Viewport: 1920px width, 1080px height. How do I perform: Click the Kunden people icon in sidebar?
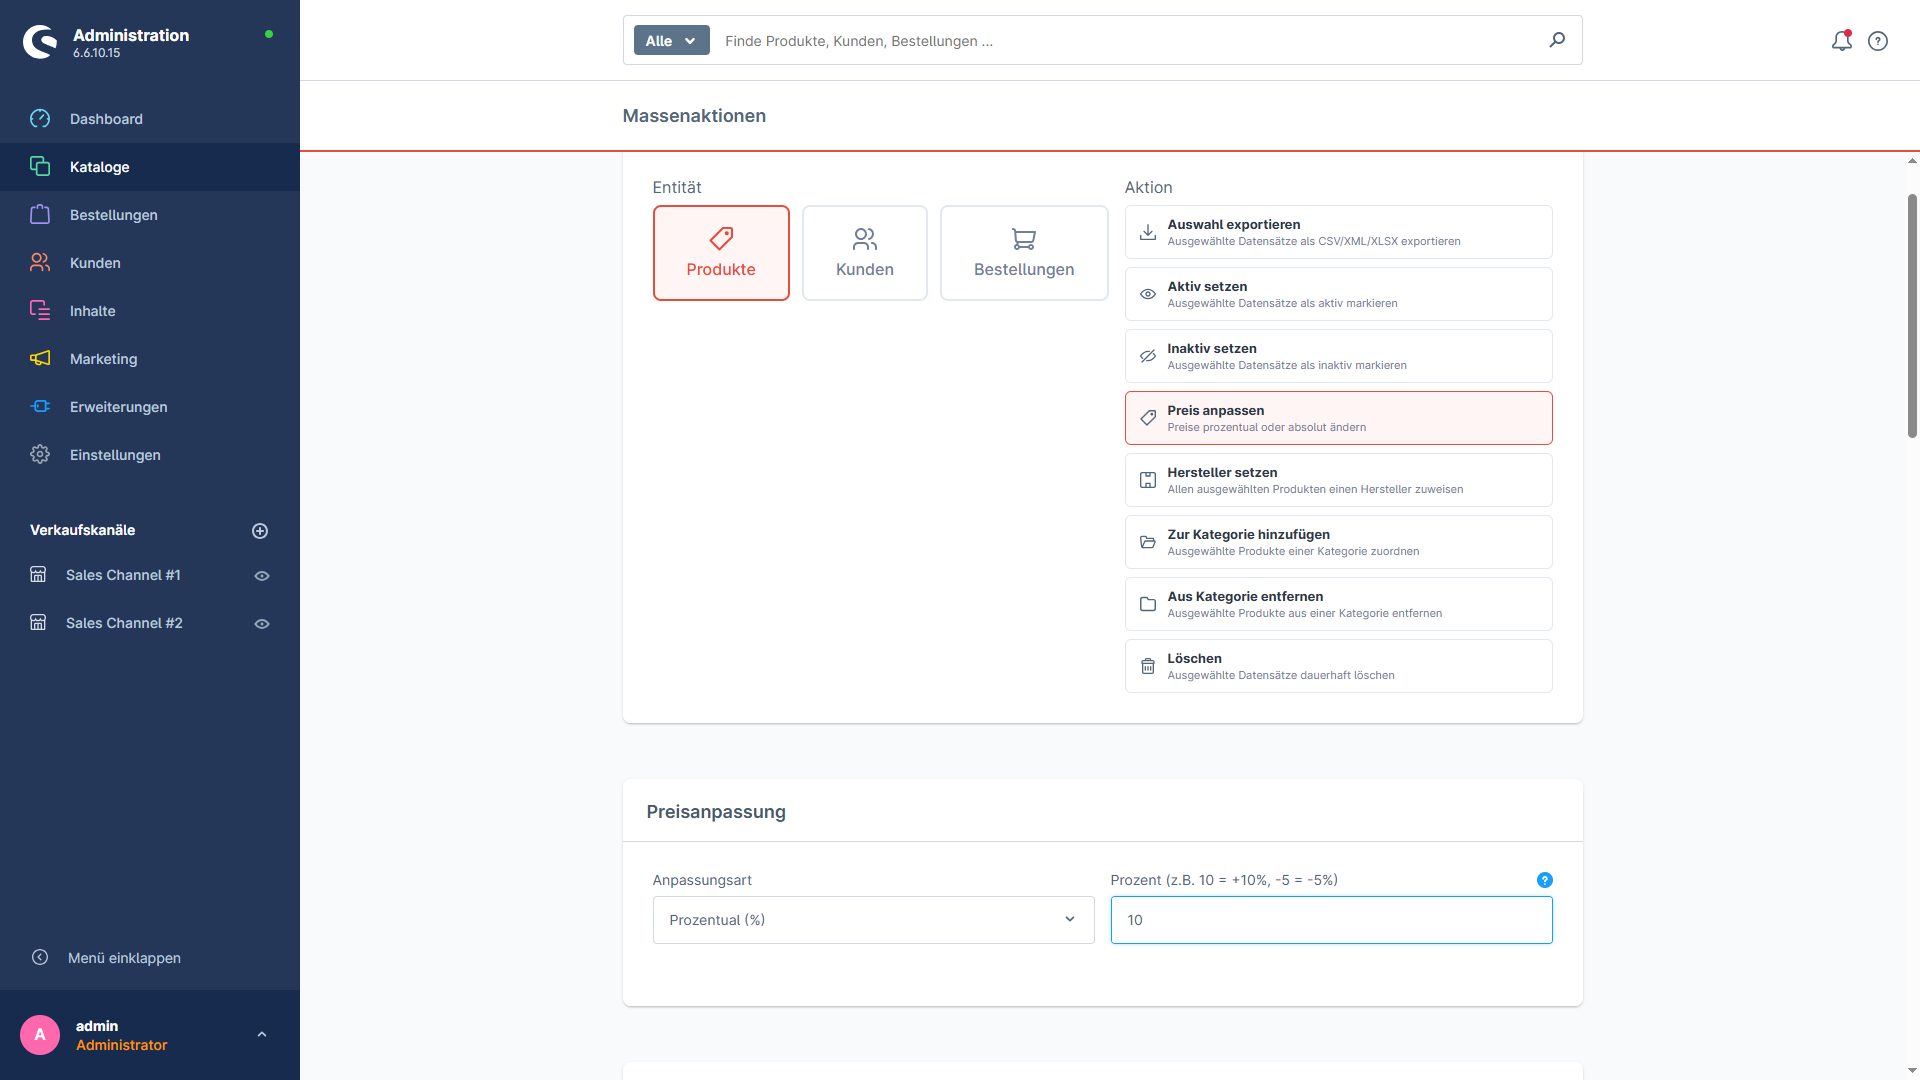click(x=40, y=263)
